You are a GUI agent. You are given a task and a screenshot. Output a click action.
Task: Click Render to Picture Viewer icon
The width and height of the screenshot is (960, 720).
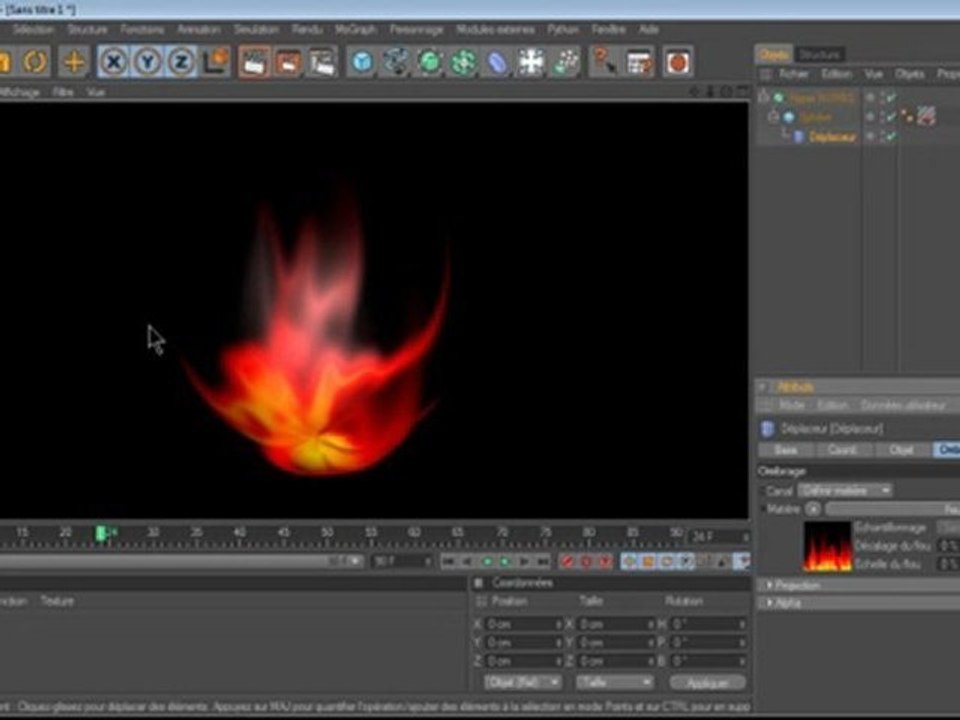(x=288, y=62)
